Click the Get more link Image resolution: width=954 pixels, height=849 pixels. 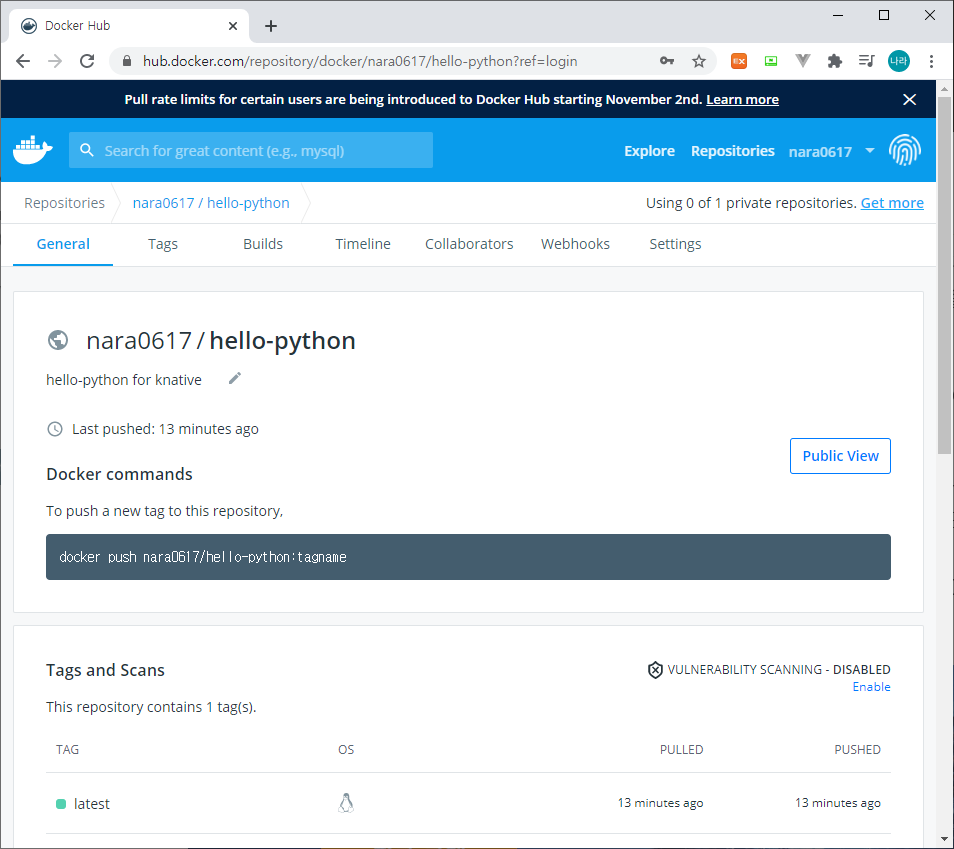point(892,203)
